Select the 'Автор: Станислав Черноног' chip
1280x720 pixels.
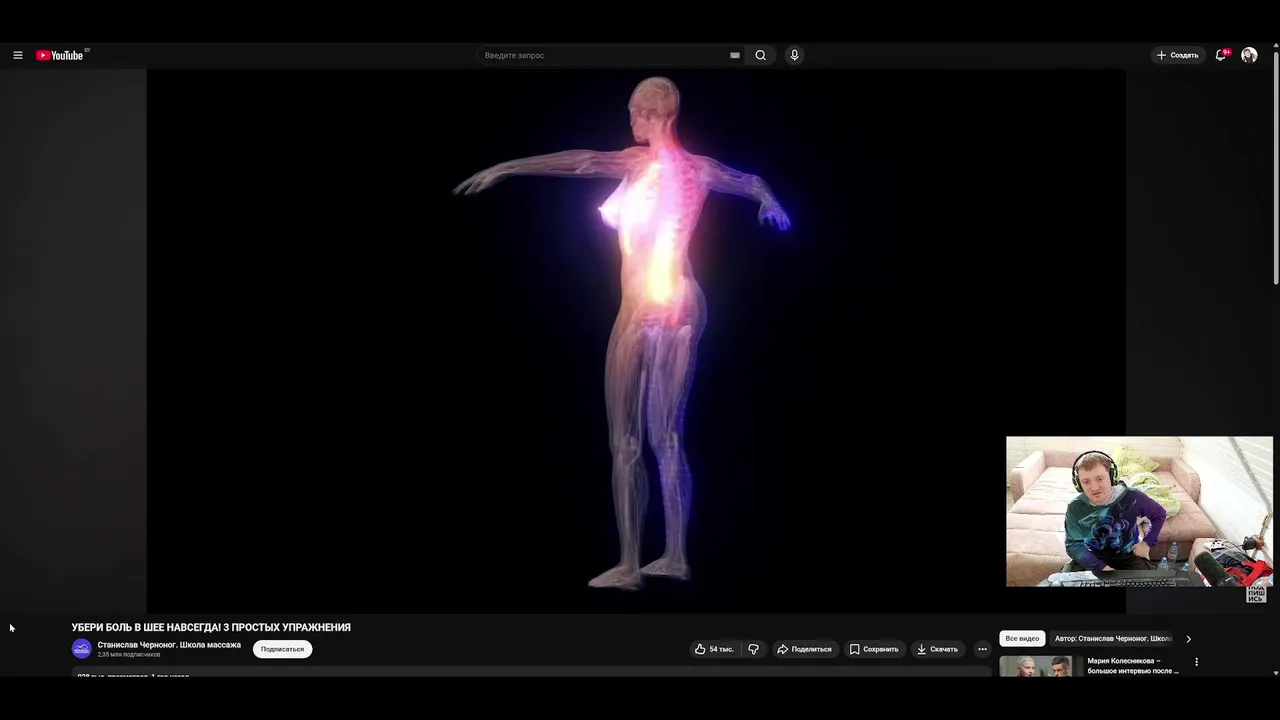1113,638
